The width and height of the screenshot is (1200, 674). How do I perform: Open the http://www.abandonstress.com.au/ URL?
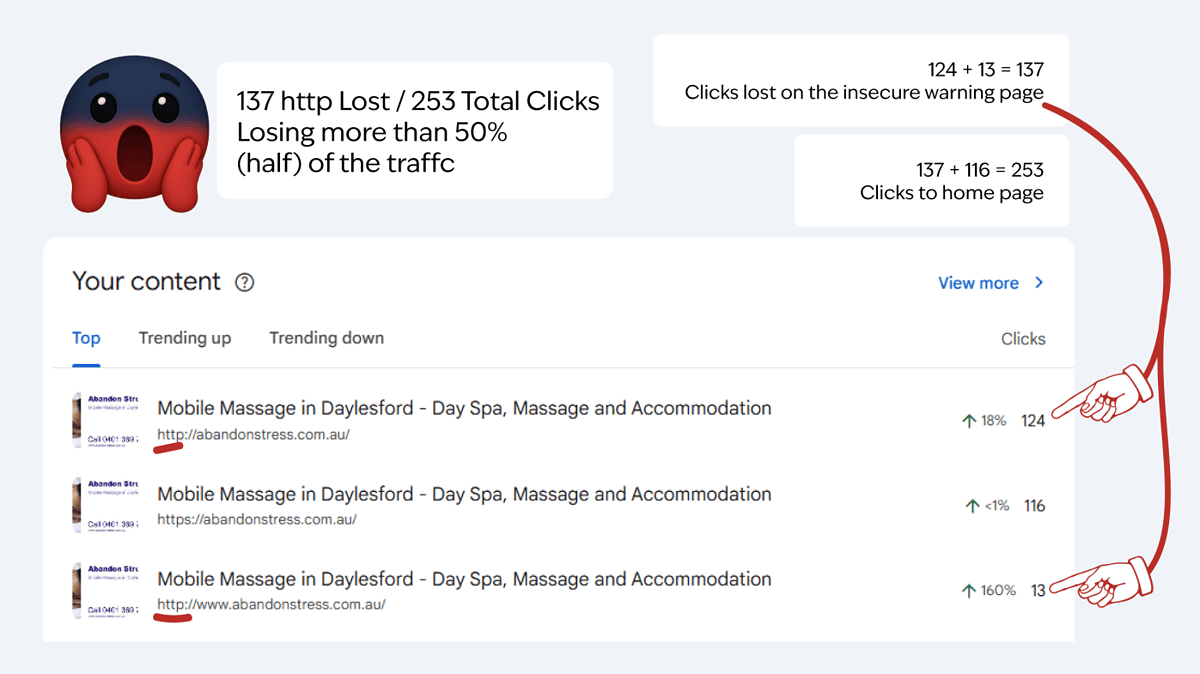point(271,605)
